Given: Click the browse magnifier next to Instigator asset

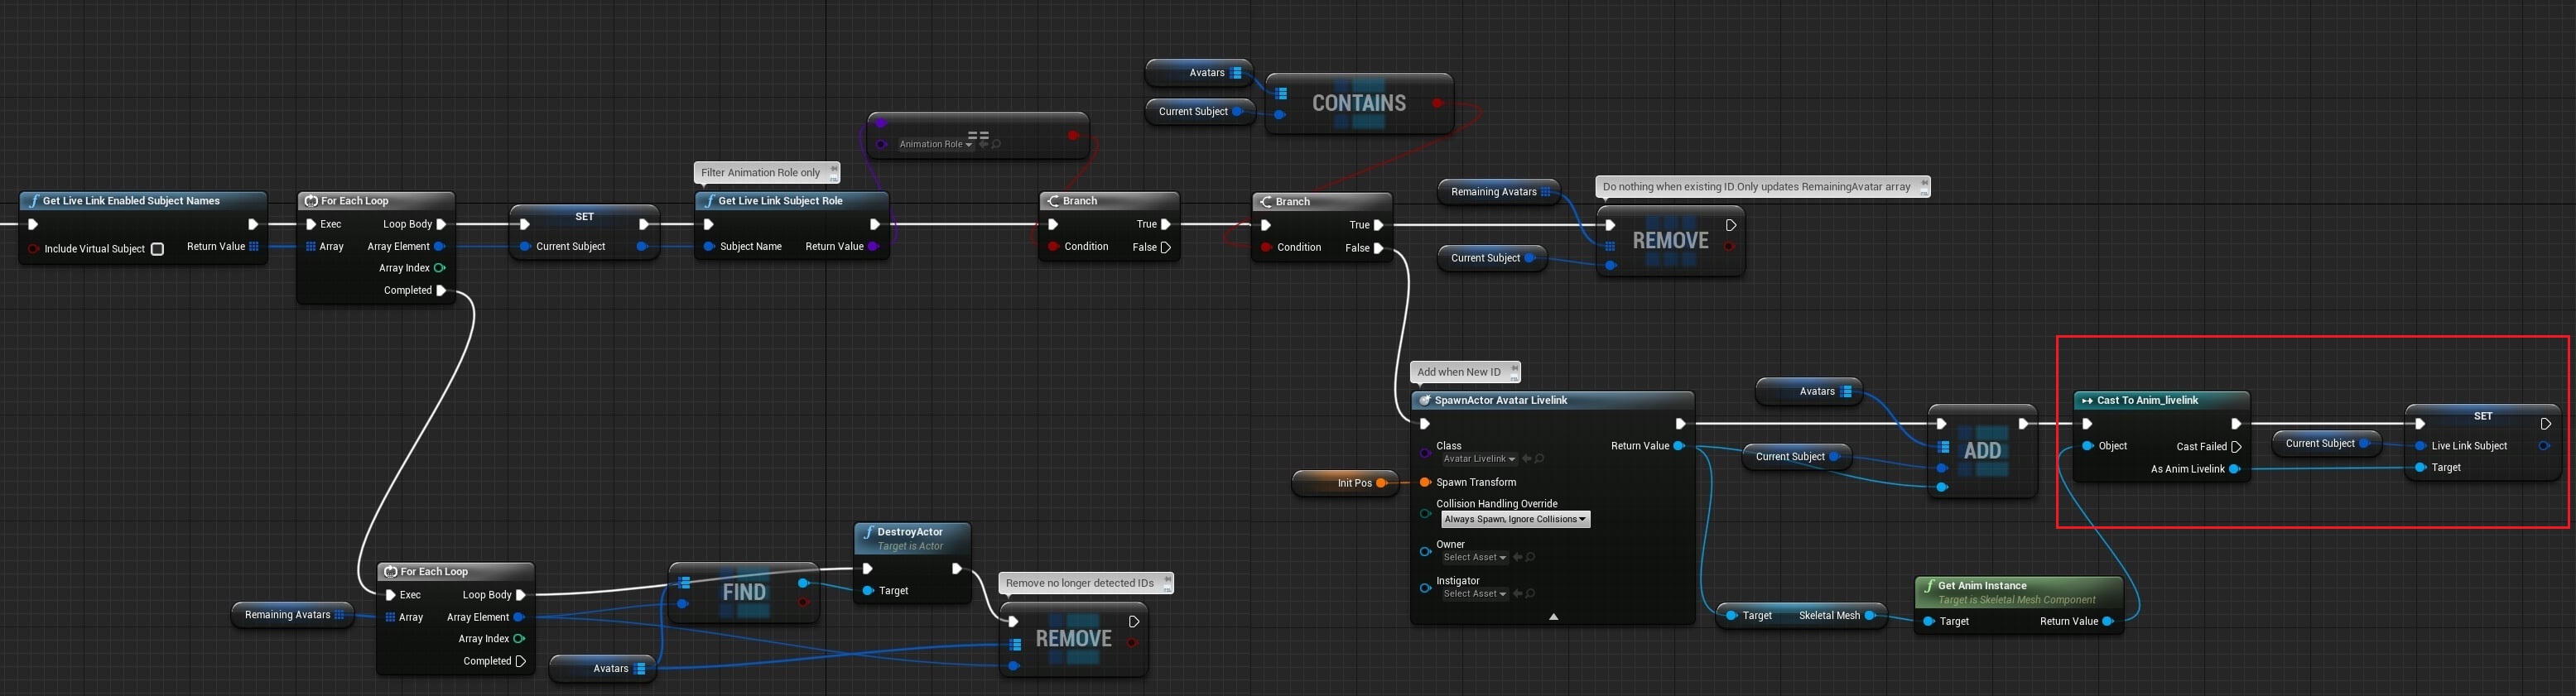Looking at the screenshot, I should coord(1531,594).
